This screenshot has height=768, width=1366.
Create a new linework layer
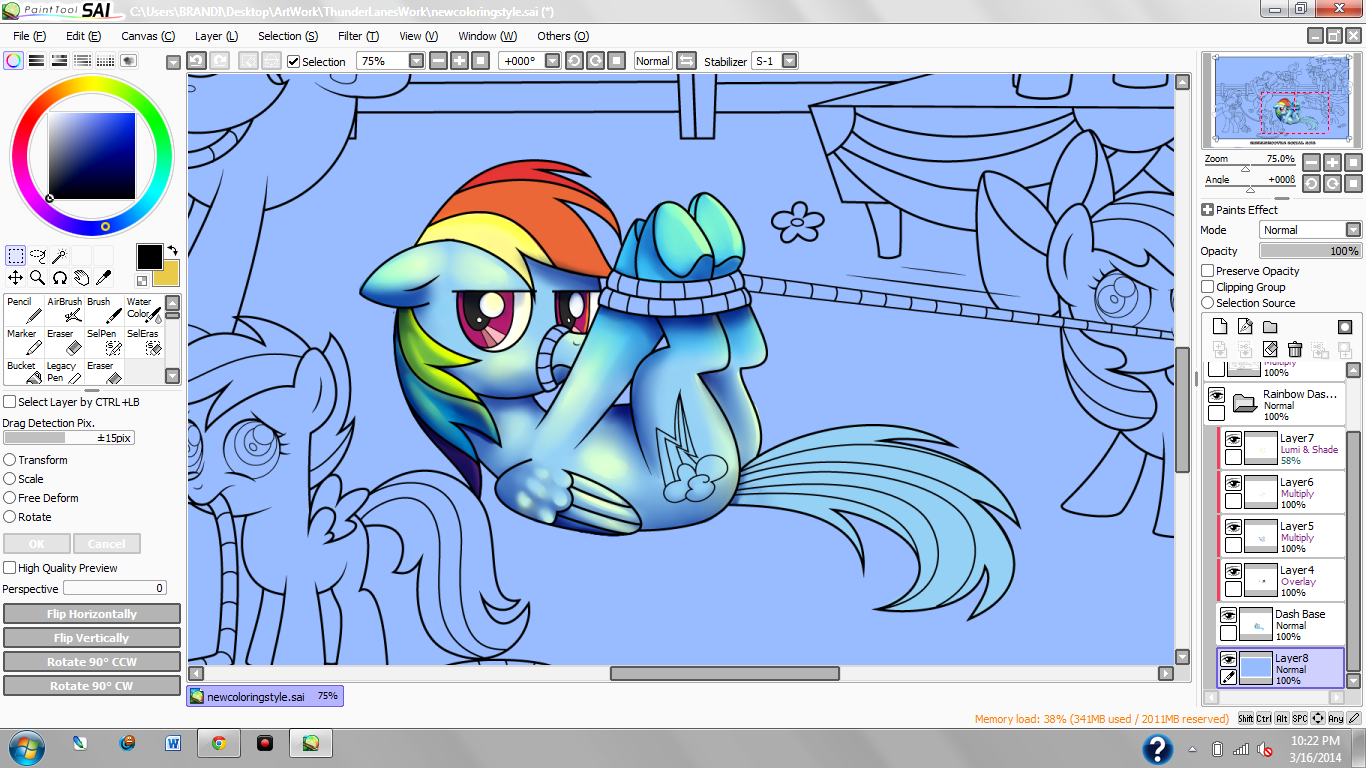tap(1245, 327)
